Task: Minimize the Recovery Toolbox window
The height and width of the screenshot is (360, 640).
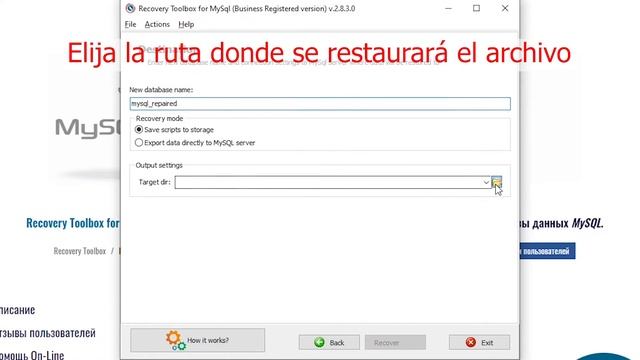Action: tap(448, 8)
